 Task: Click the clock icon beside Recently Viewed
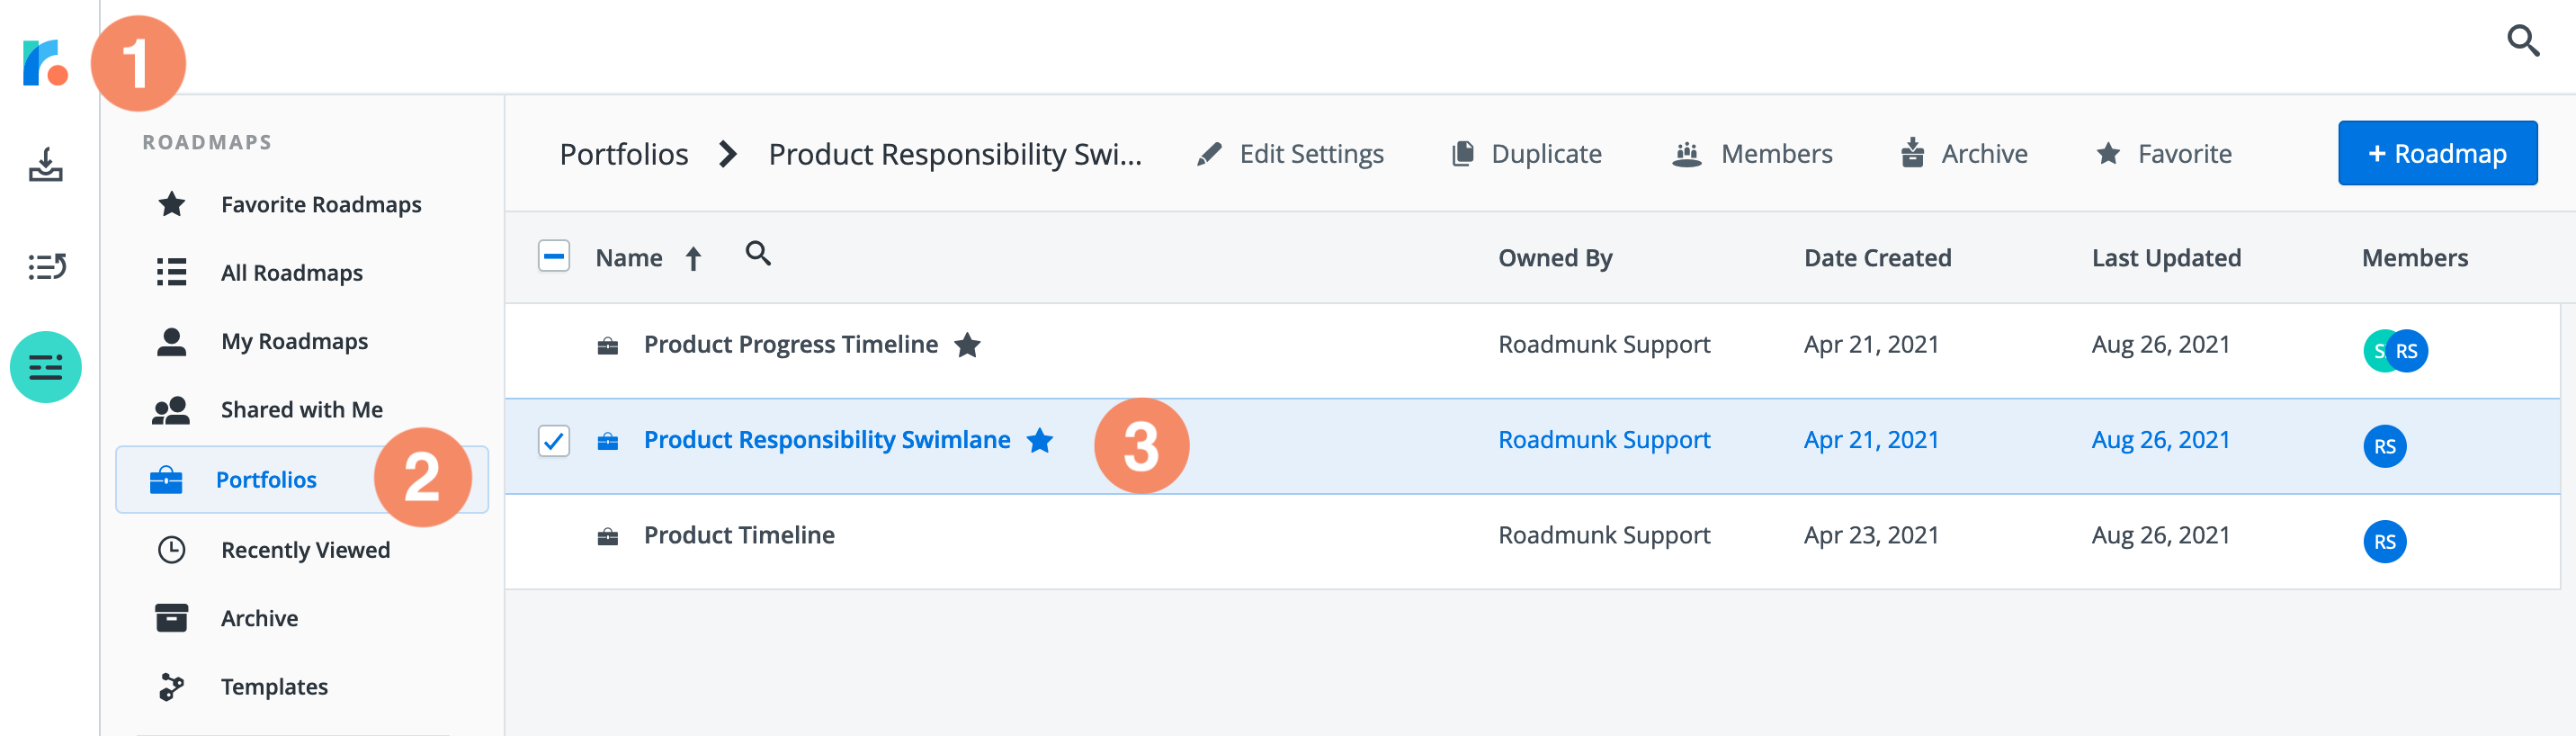click(172, 550)
